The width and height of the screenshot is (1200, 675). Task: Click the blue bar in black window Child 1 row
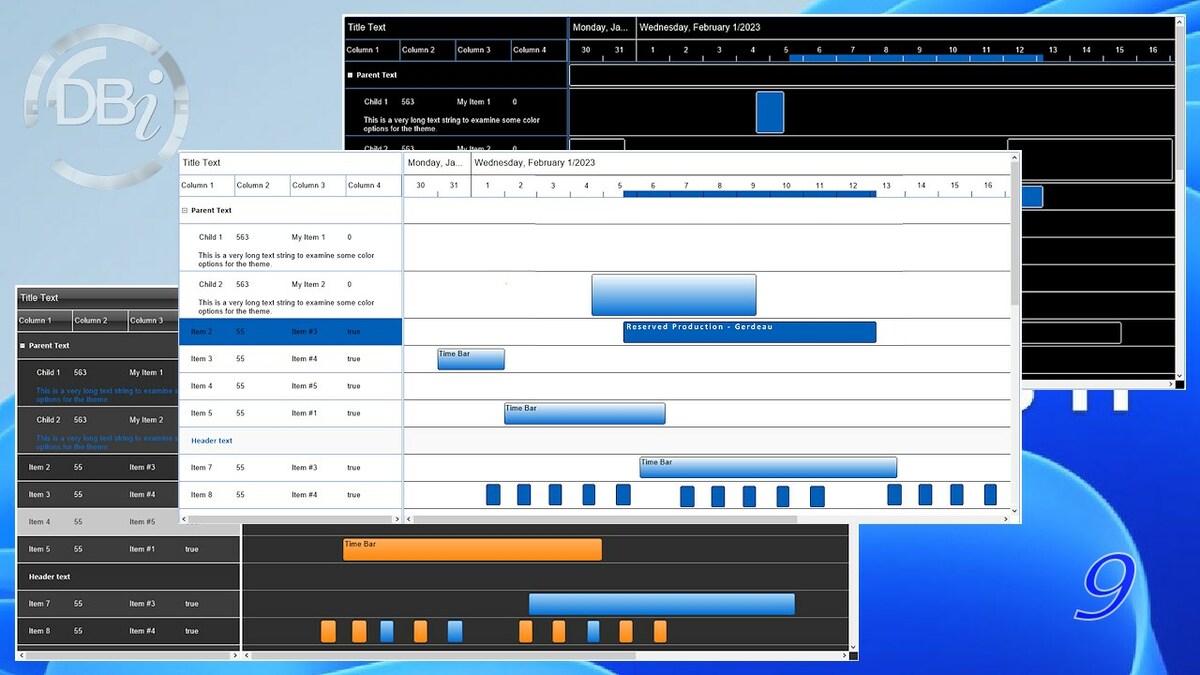[x=770, y=112]
